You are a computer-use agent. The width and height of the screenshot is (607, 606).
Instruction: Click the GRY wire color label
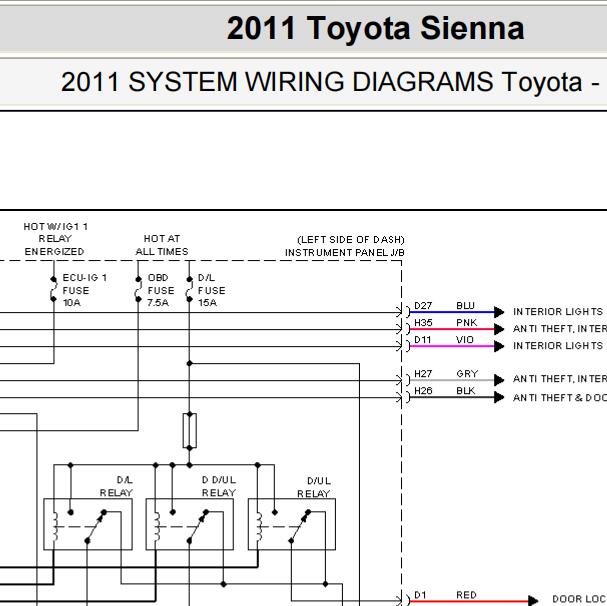pos(467,374)
